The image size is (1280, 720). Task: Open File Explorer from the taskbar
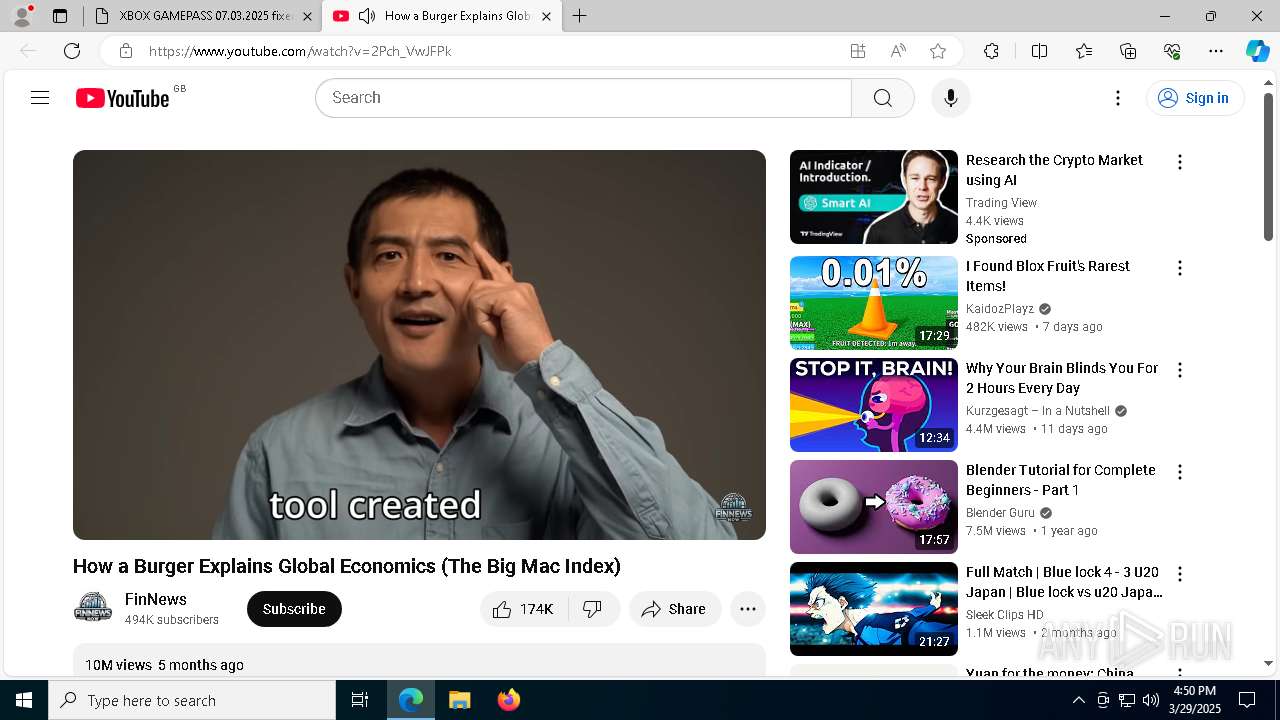(x=459, y=700)
